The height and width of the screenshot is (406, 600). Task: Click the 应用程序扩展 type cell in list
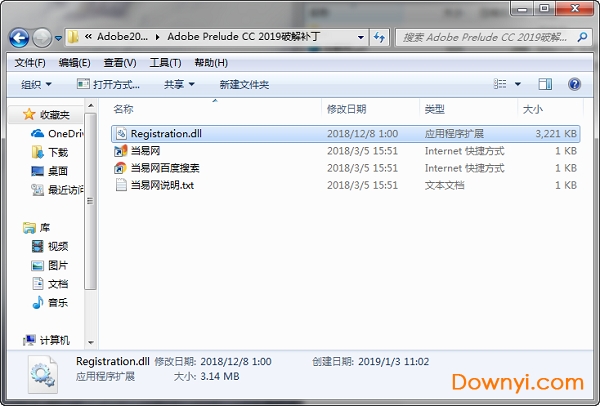click(x=454, y=134)
